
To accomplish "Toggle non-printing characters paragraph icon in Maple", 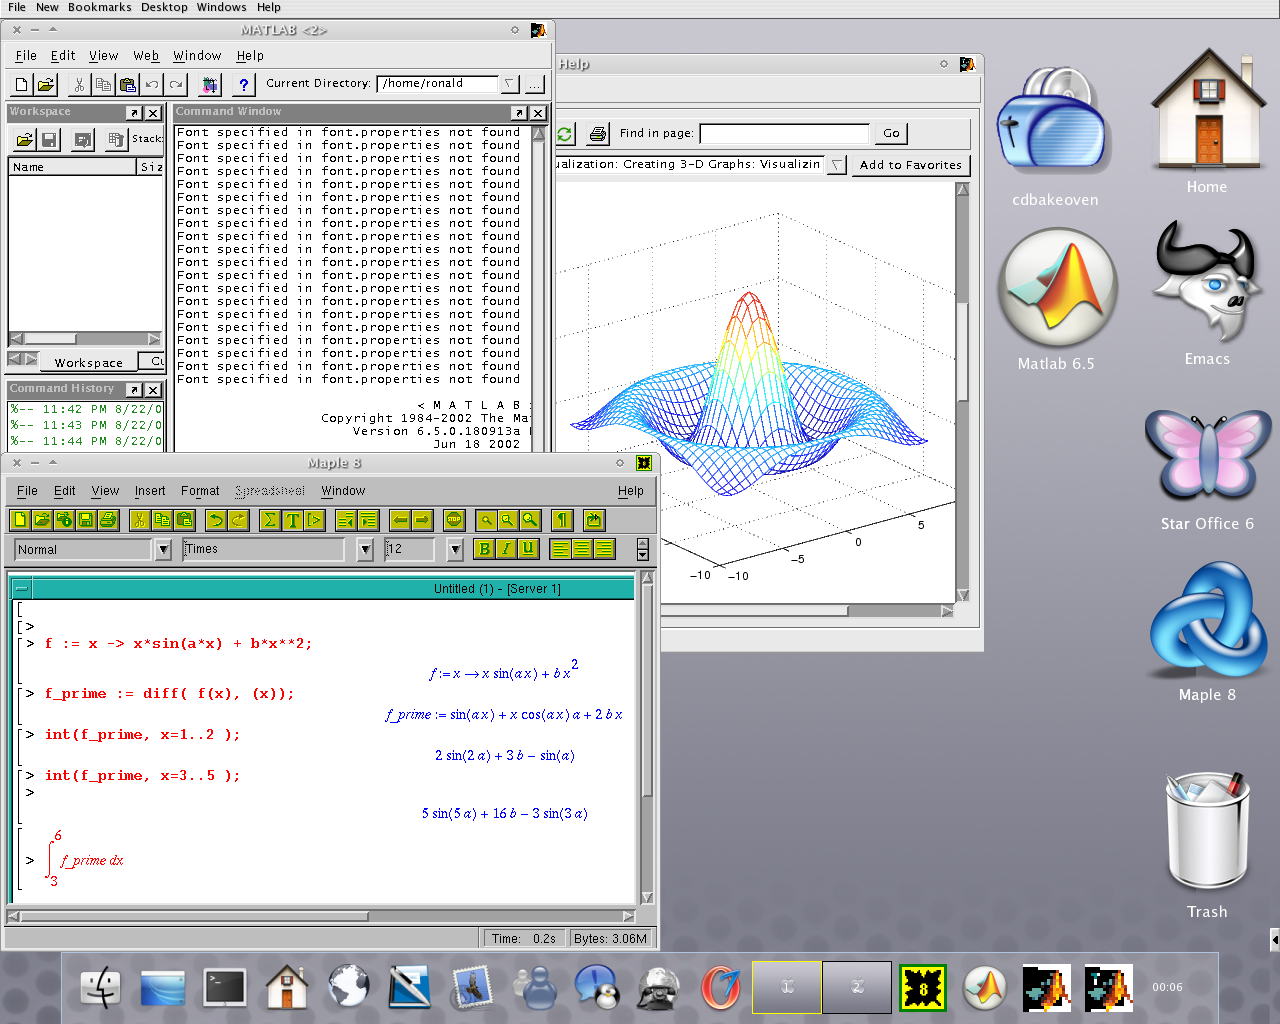I will click(x=562, y=520).
